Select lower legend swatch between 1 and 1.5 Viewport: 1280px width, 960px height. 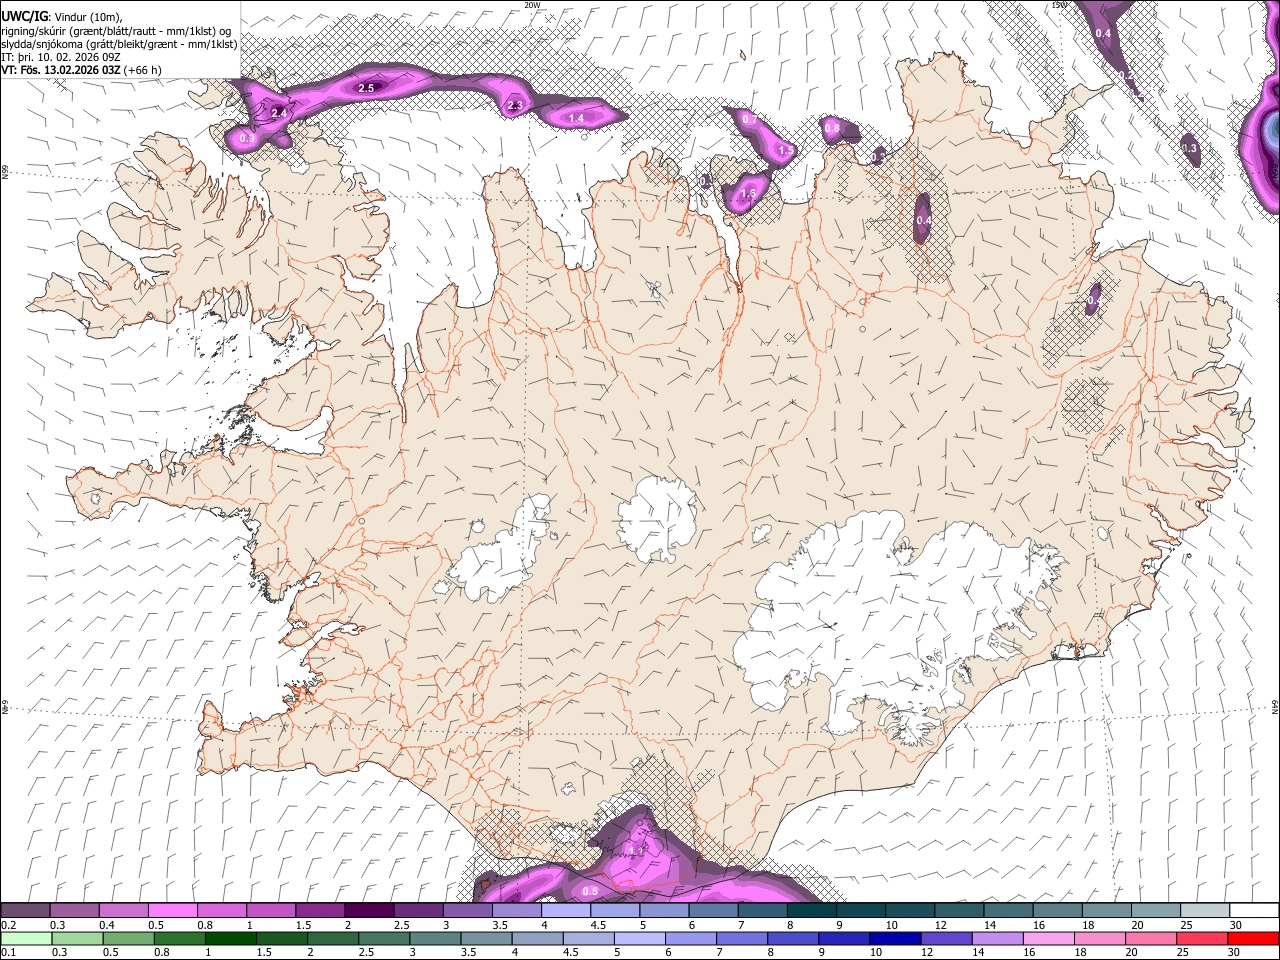[x=232, y=939]
